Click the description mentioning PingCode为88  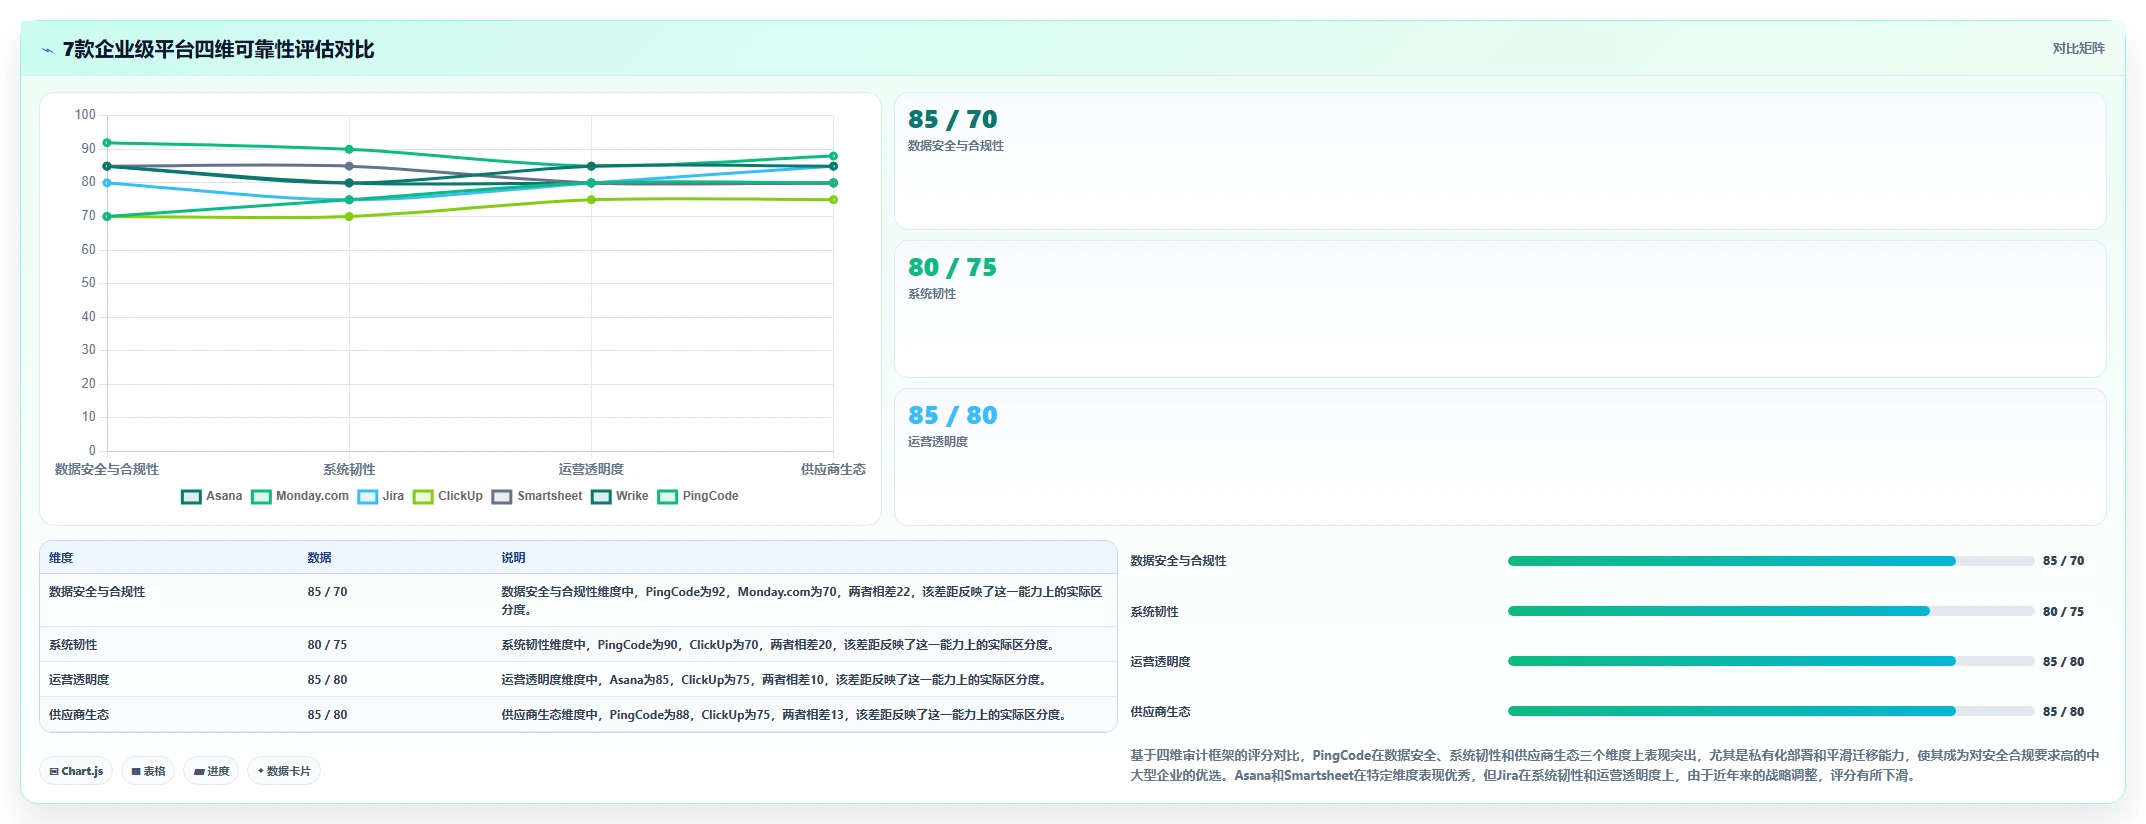pyautogui.click(x=786, y=715)
